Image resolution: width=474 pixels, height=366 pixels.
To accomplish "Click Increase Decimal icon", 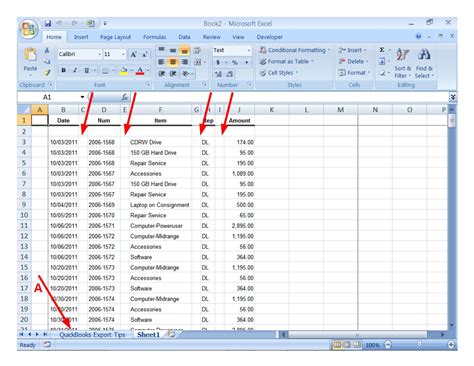I will 218,74.
